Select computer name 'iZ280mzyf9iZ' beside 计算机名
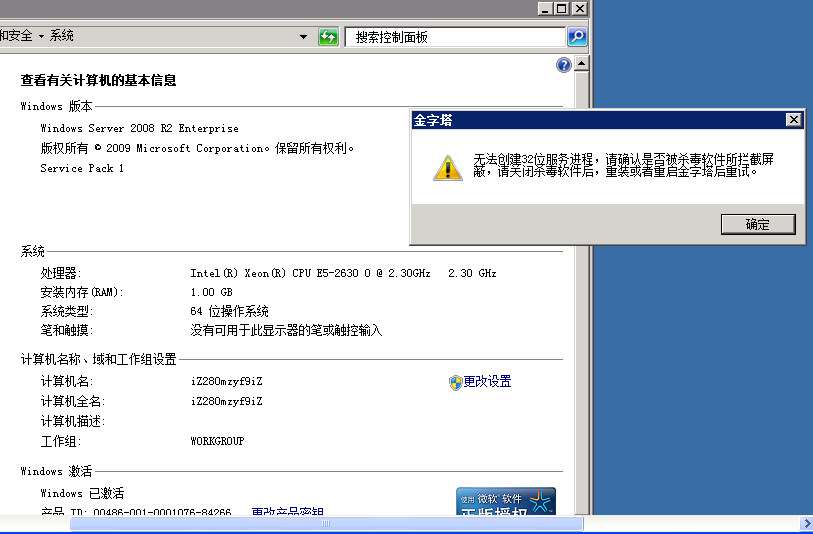813x534 pixels. point(227,382)
